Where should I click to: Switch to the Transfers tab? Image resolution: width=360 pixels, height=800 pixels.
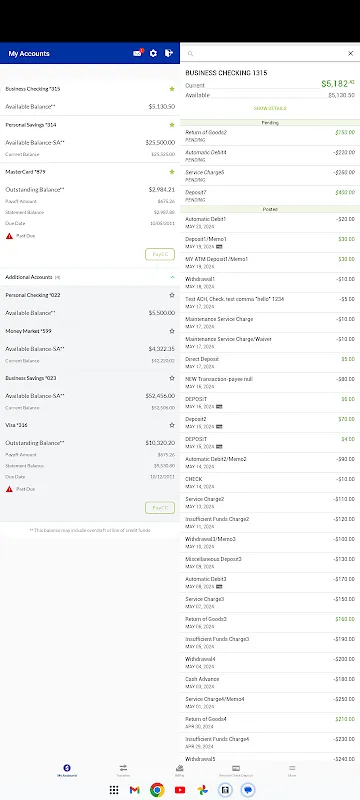pyautogui.click(x=123, y=770)
